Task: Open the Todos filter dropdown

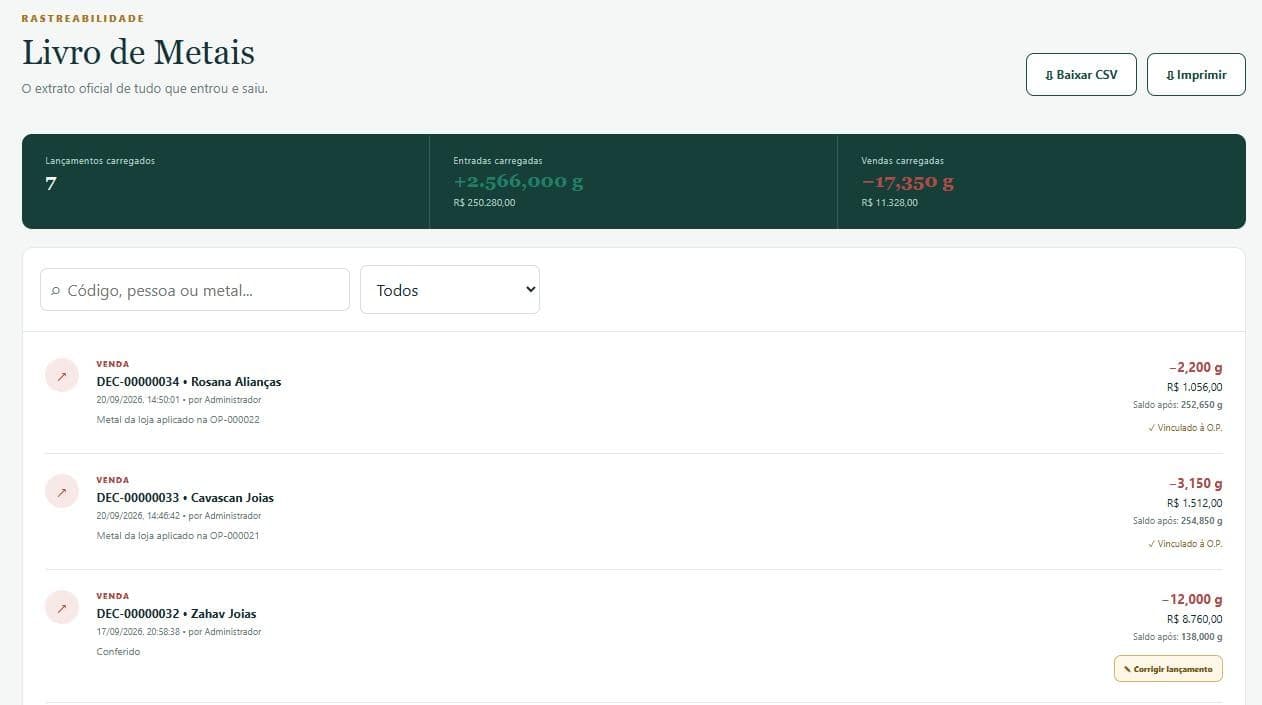Action: pyautogui.click(x=450, y=290)
